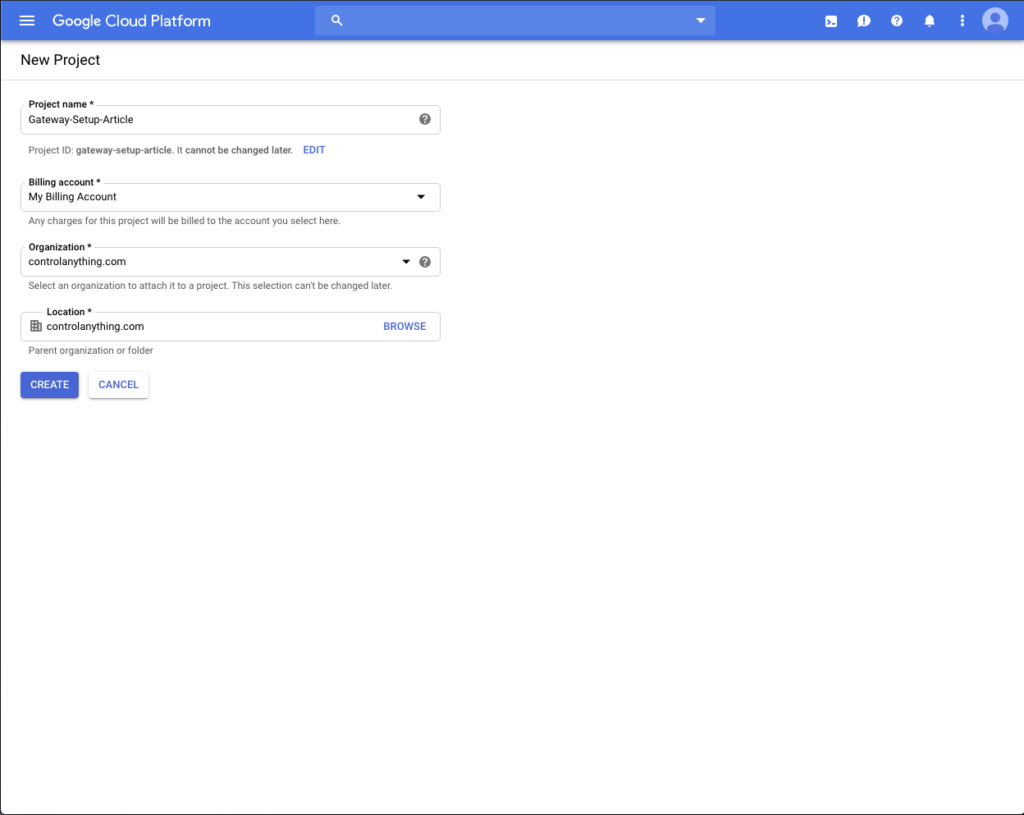Click the Project ID 'gateway-setup-article' text
1024x815 pixels.
[x=124, y=150]
